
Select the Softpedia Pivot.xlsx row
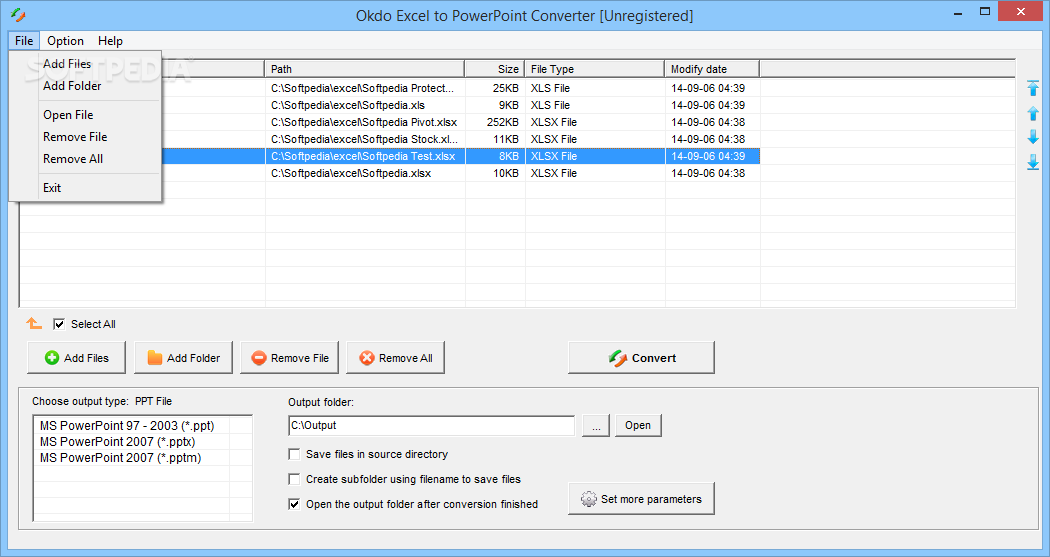pos(390,122)
